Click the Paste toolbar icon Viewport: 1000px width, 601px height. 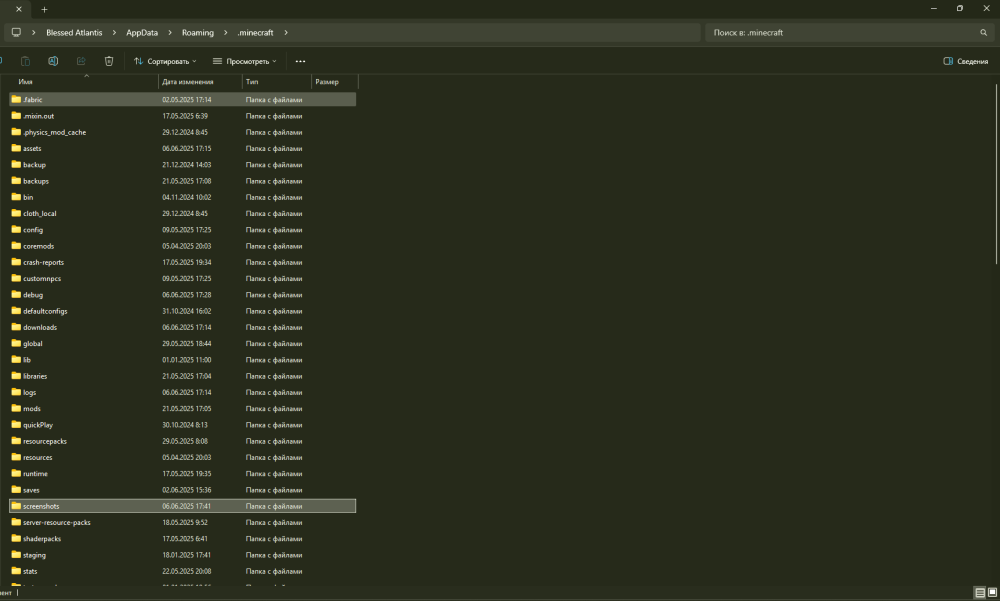point(26,61)
